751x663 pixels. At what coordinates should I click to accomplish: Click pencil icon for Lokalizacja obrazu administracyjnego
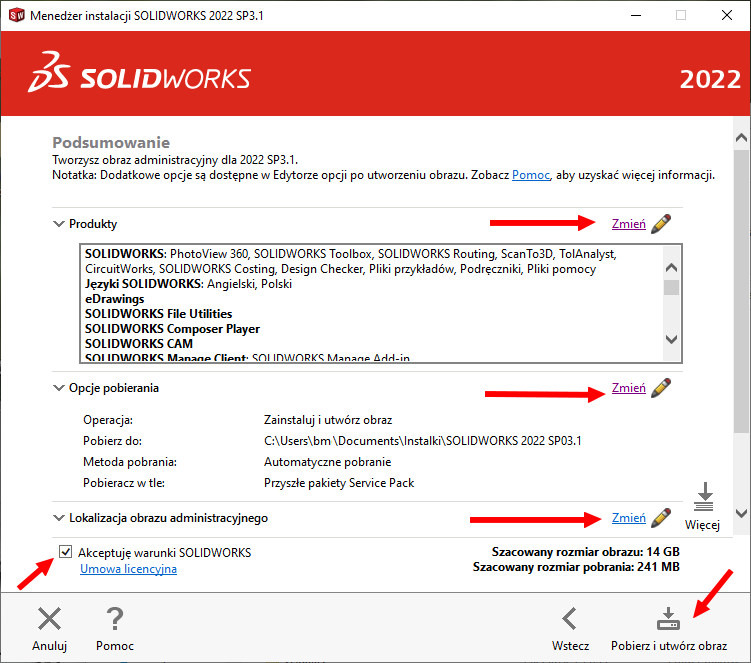coord(661,518)
